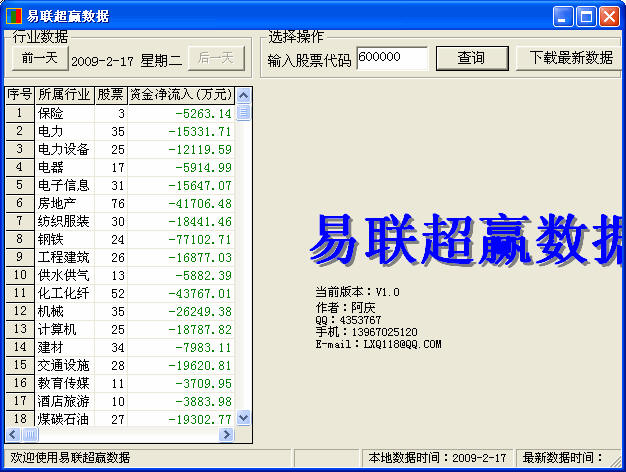
Task: Maximize the 易联超赢数据 window
Action: [x=586, y=17]
